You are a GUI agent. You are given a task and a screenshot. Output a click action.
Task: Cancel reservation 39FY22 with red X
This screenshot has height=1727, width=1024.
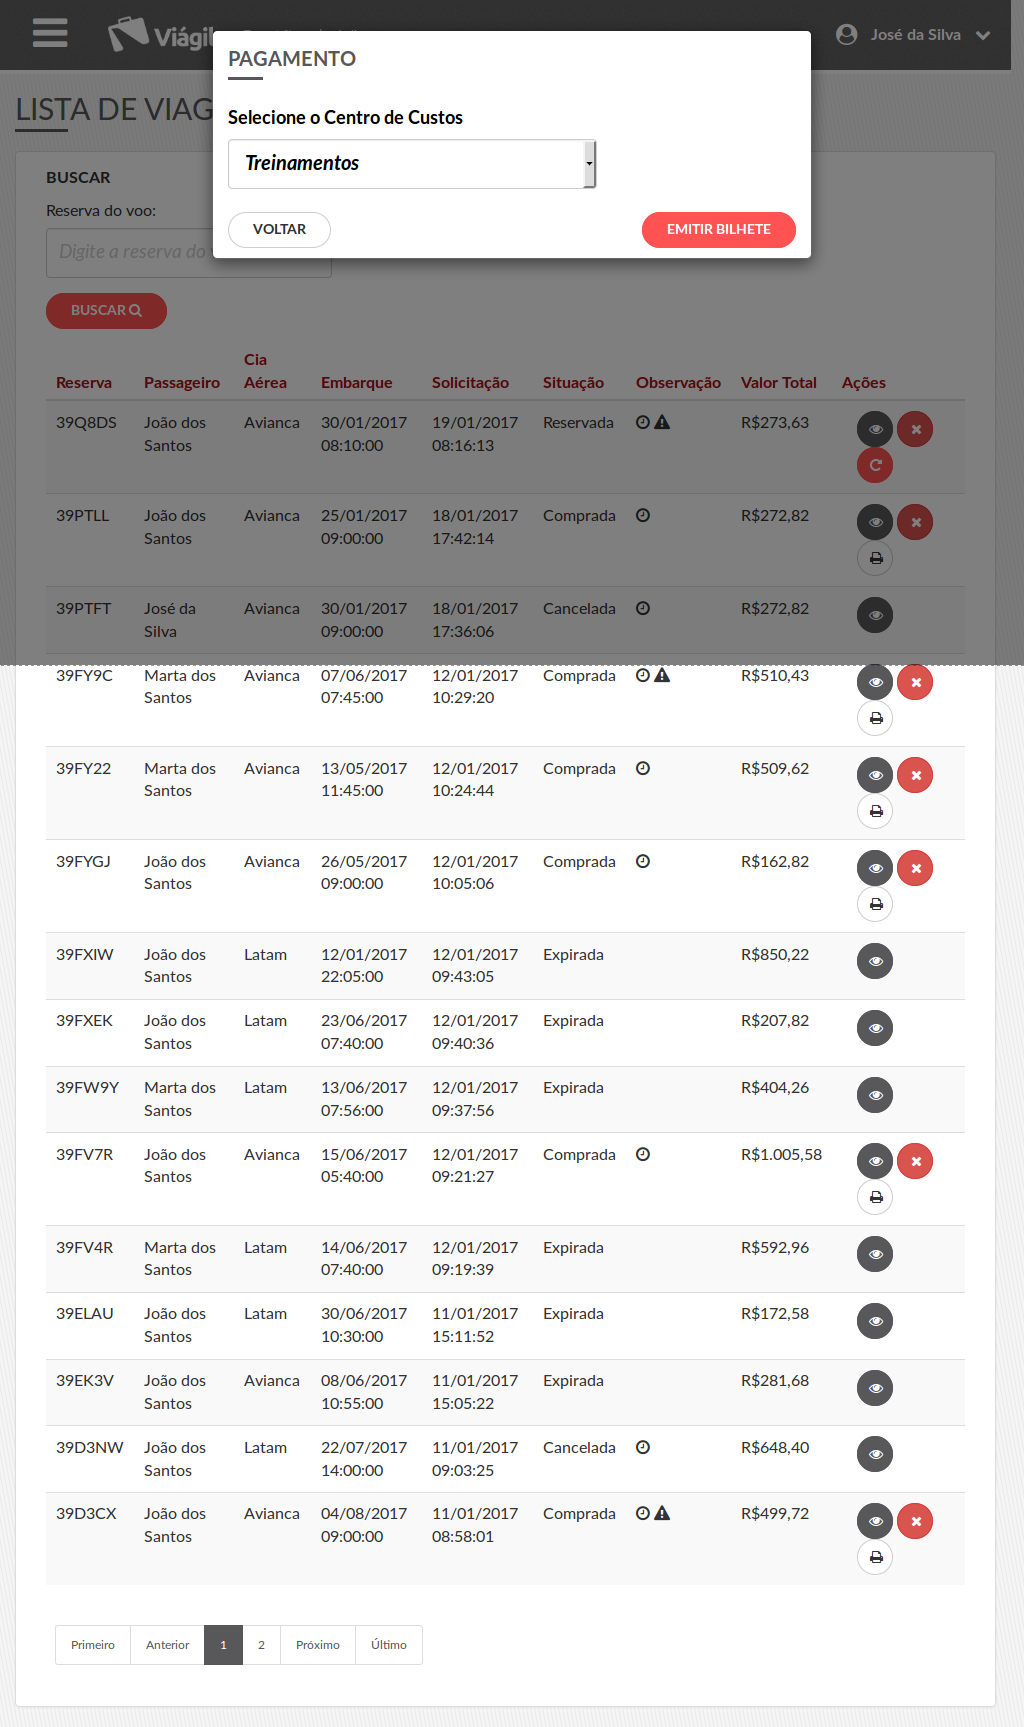coord(915,775)
